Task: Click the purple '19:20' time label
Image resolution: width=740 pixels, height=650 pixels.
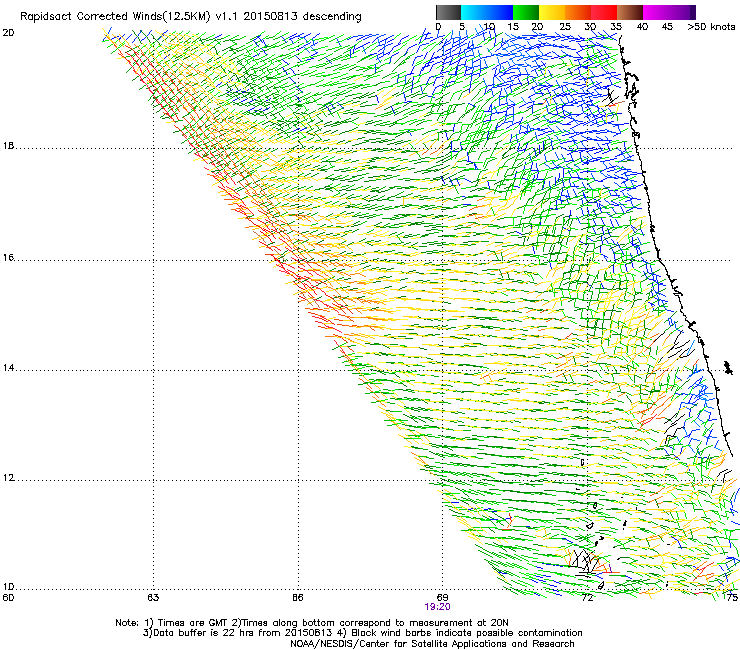Action: click(437, 607)
